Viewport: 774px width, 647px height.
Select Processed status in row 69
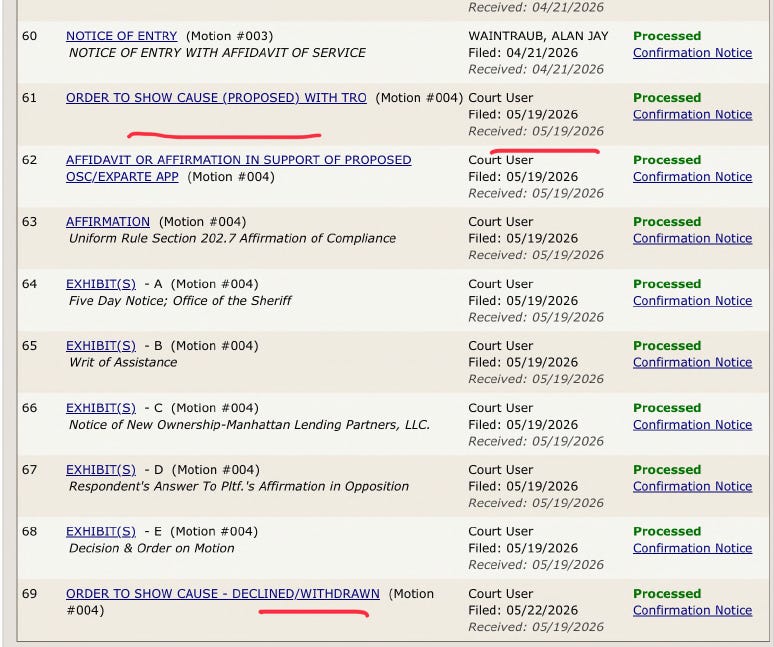point(667,593)
